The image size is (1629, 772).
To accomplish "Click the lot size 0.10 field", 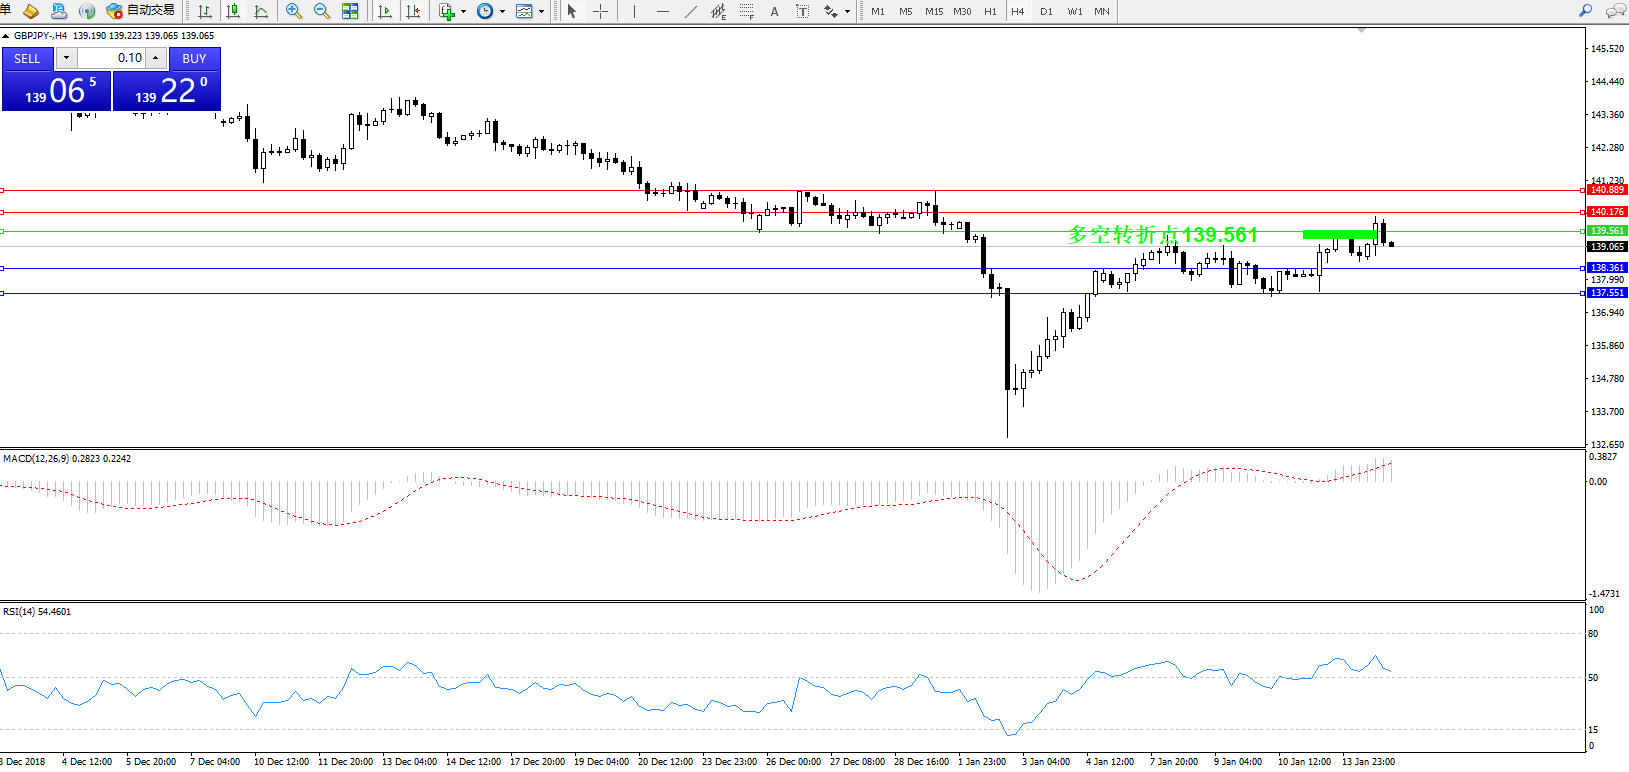I will (112, 58).
